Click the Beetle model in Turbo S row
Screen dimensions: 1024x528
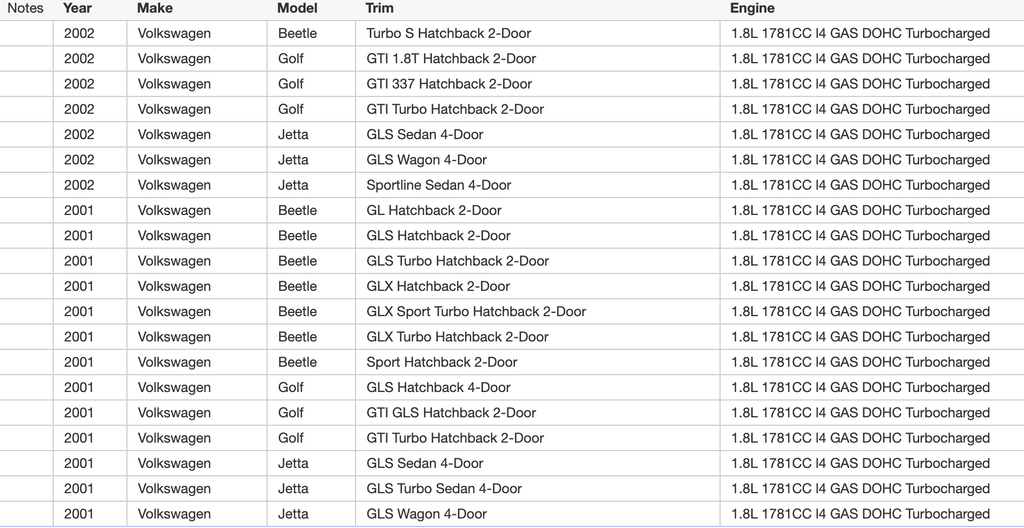point(297,33)
